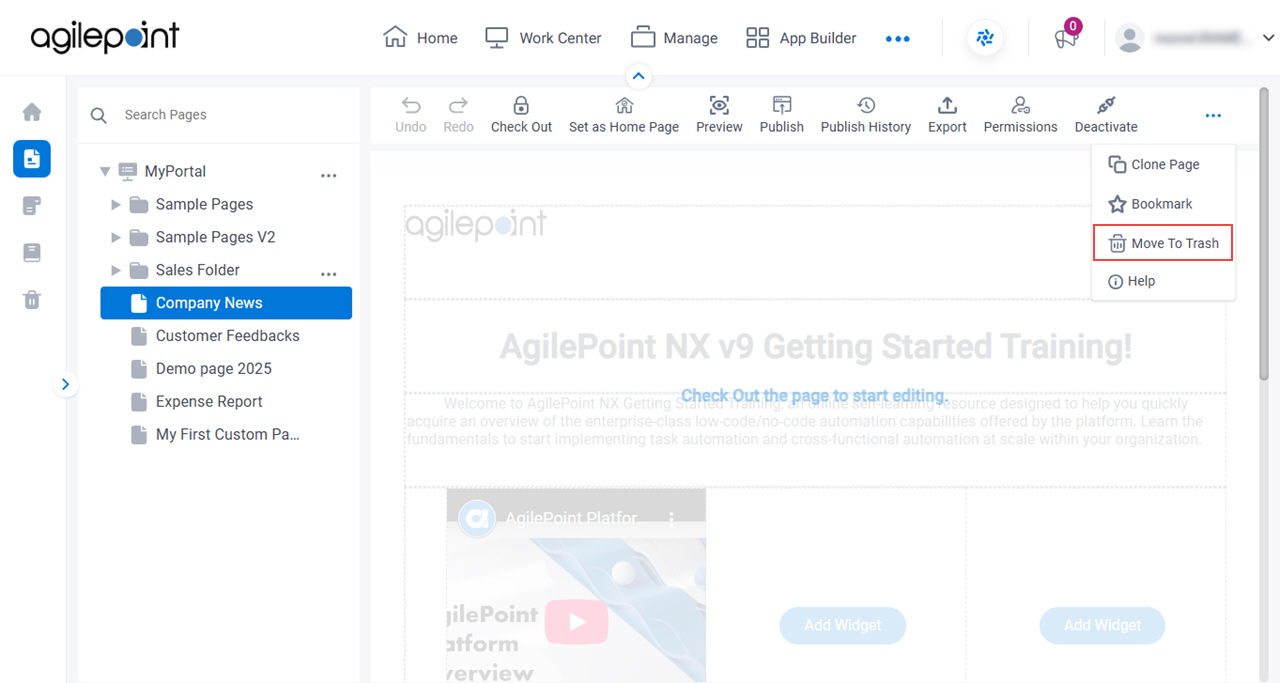Open the sidebar library book icon
The image size is (1280, 683).
(32, 253)
